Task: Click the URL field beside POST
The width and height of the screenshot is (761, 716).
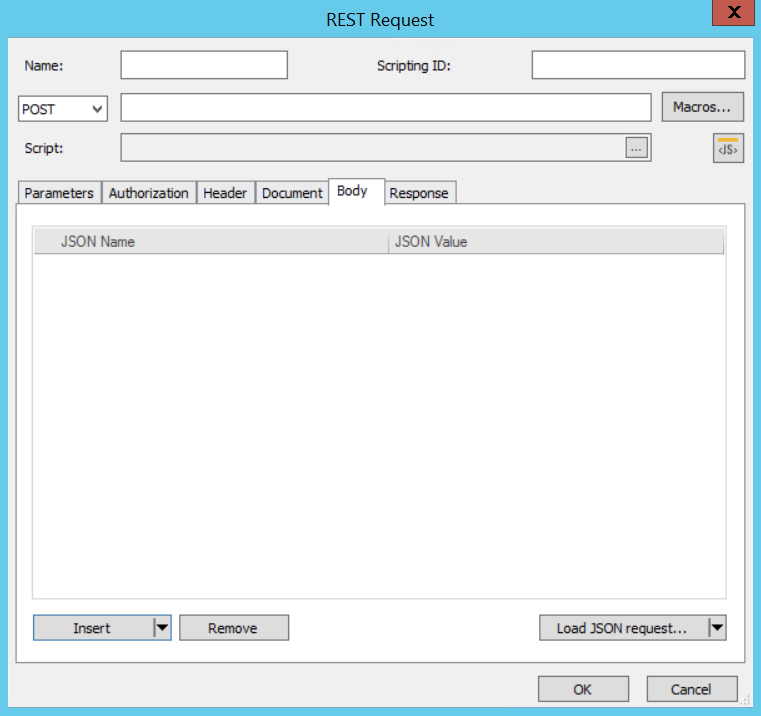Action: 386,107
